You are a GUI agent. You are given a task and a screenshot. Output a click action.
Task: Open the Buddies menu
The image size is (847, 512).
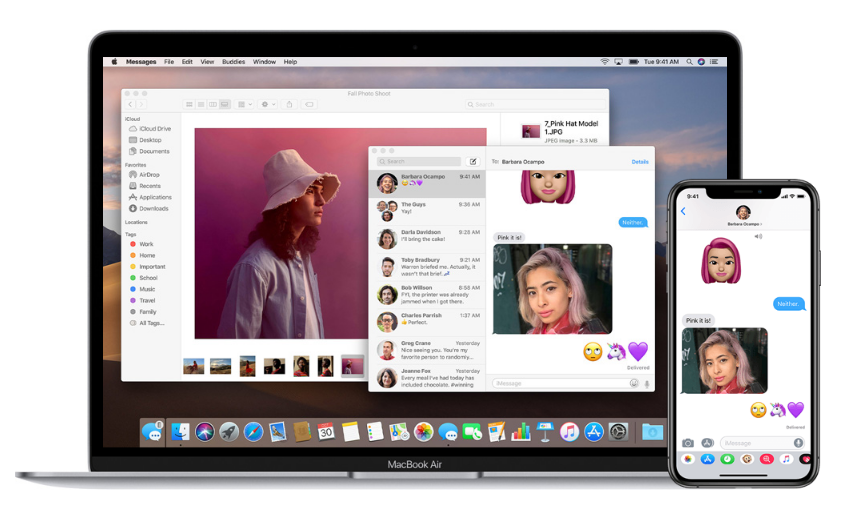click(x=233, y=62)
